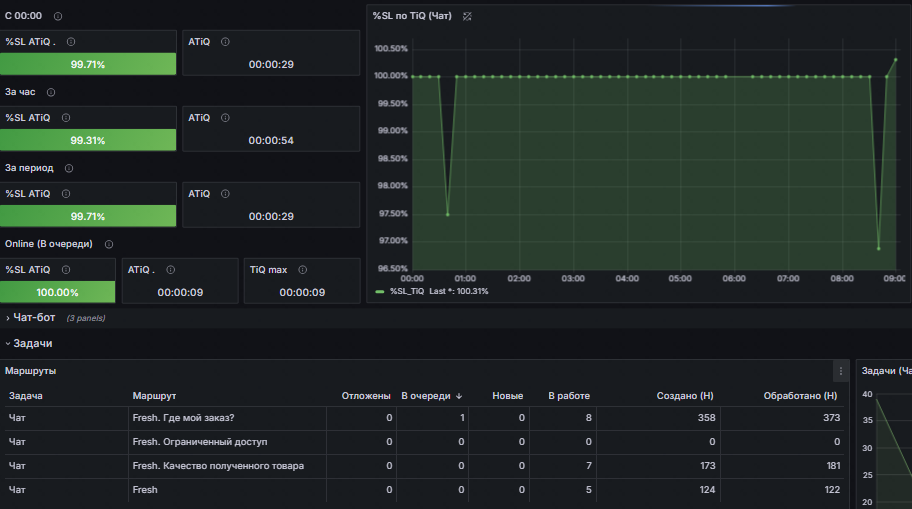The image size is (912, 509).
Task: Click the icon next to %SL по TiQ (Чат) title
Action: [467, 16]
